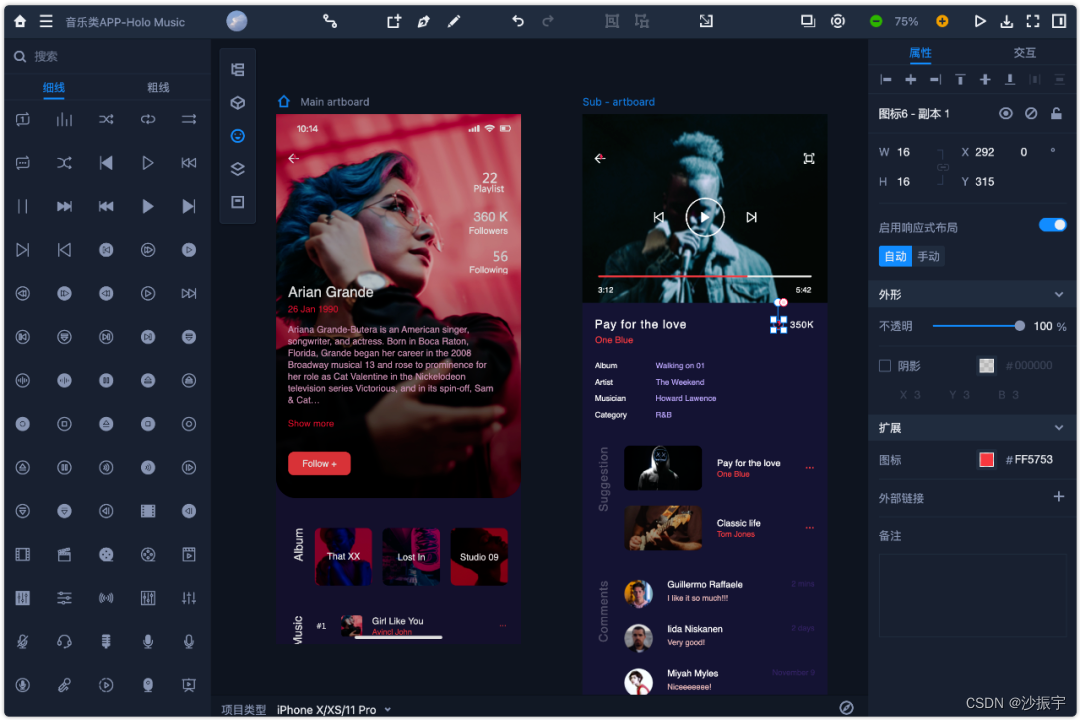Open the components cube panel
Screen dimensions: 1082x721
pos(237,102)
